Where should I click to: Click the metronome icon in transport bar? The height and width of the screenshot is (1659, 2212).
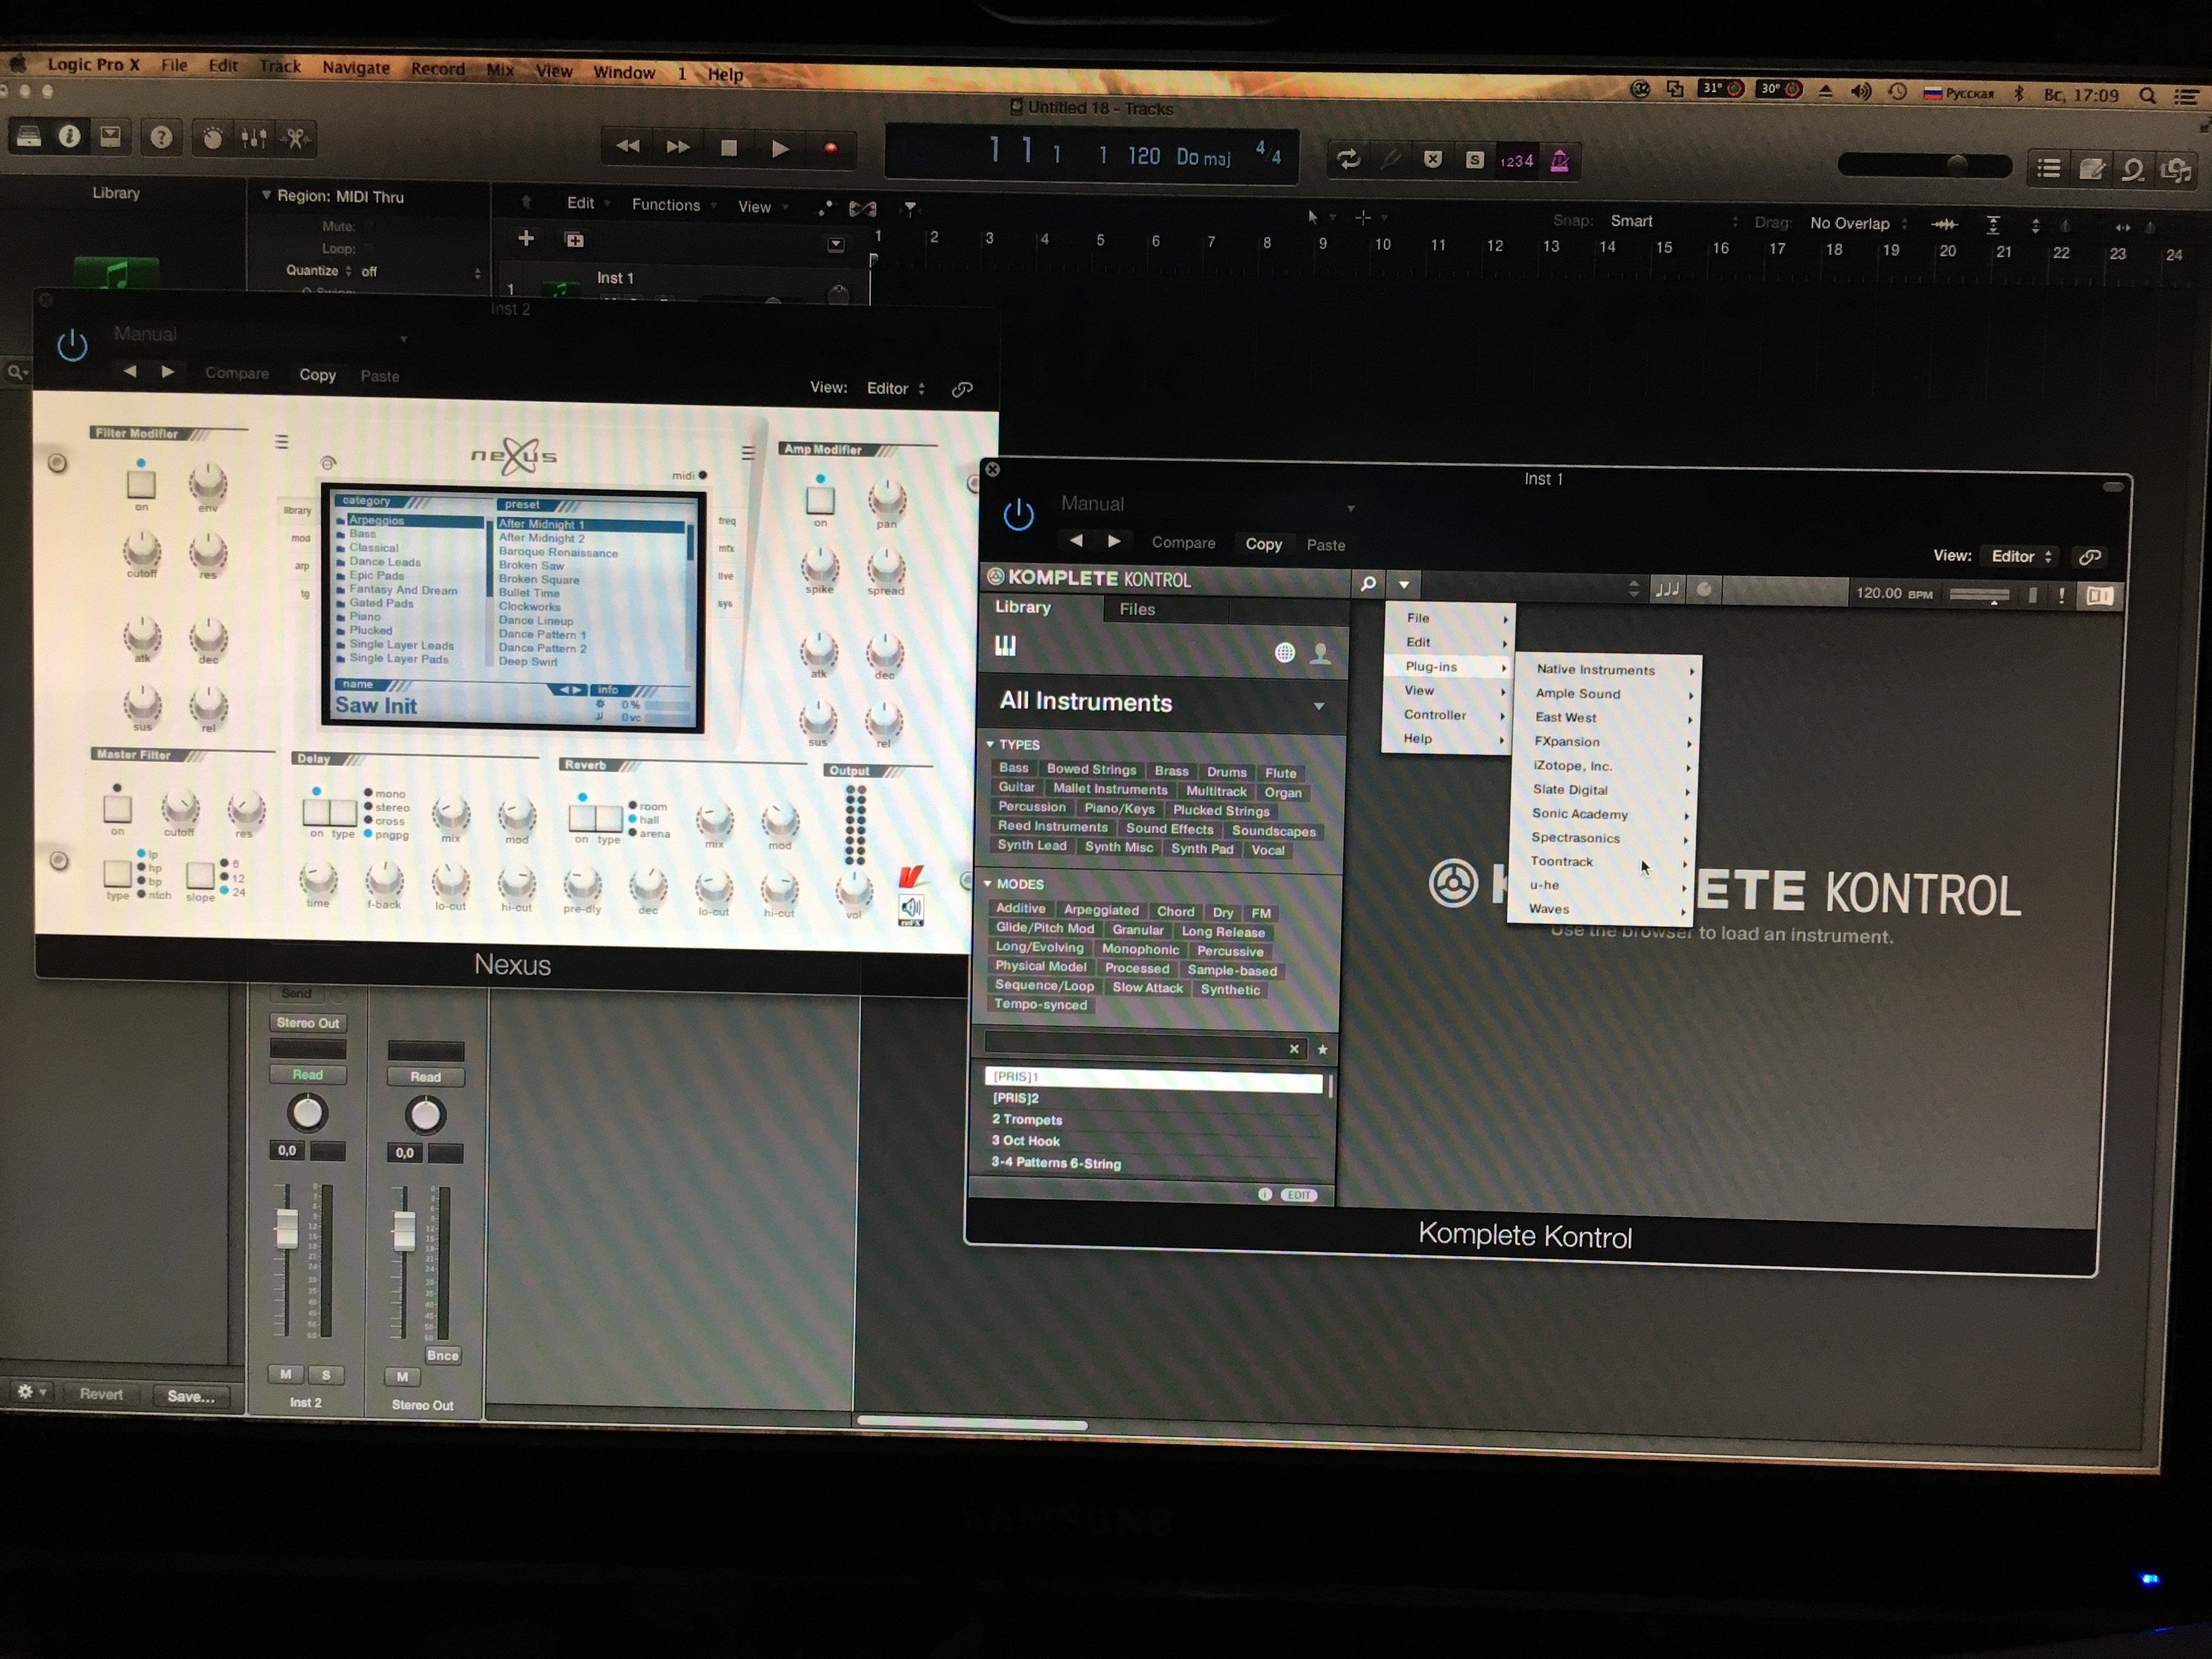pyautogui.click(x=1559, y=161)
